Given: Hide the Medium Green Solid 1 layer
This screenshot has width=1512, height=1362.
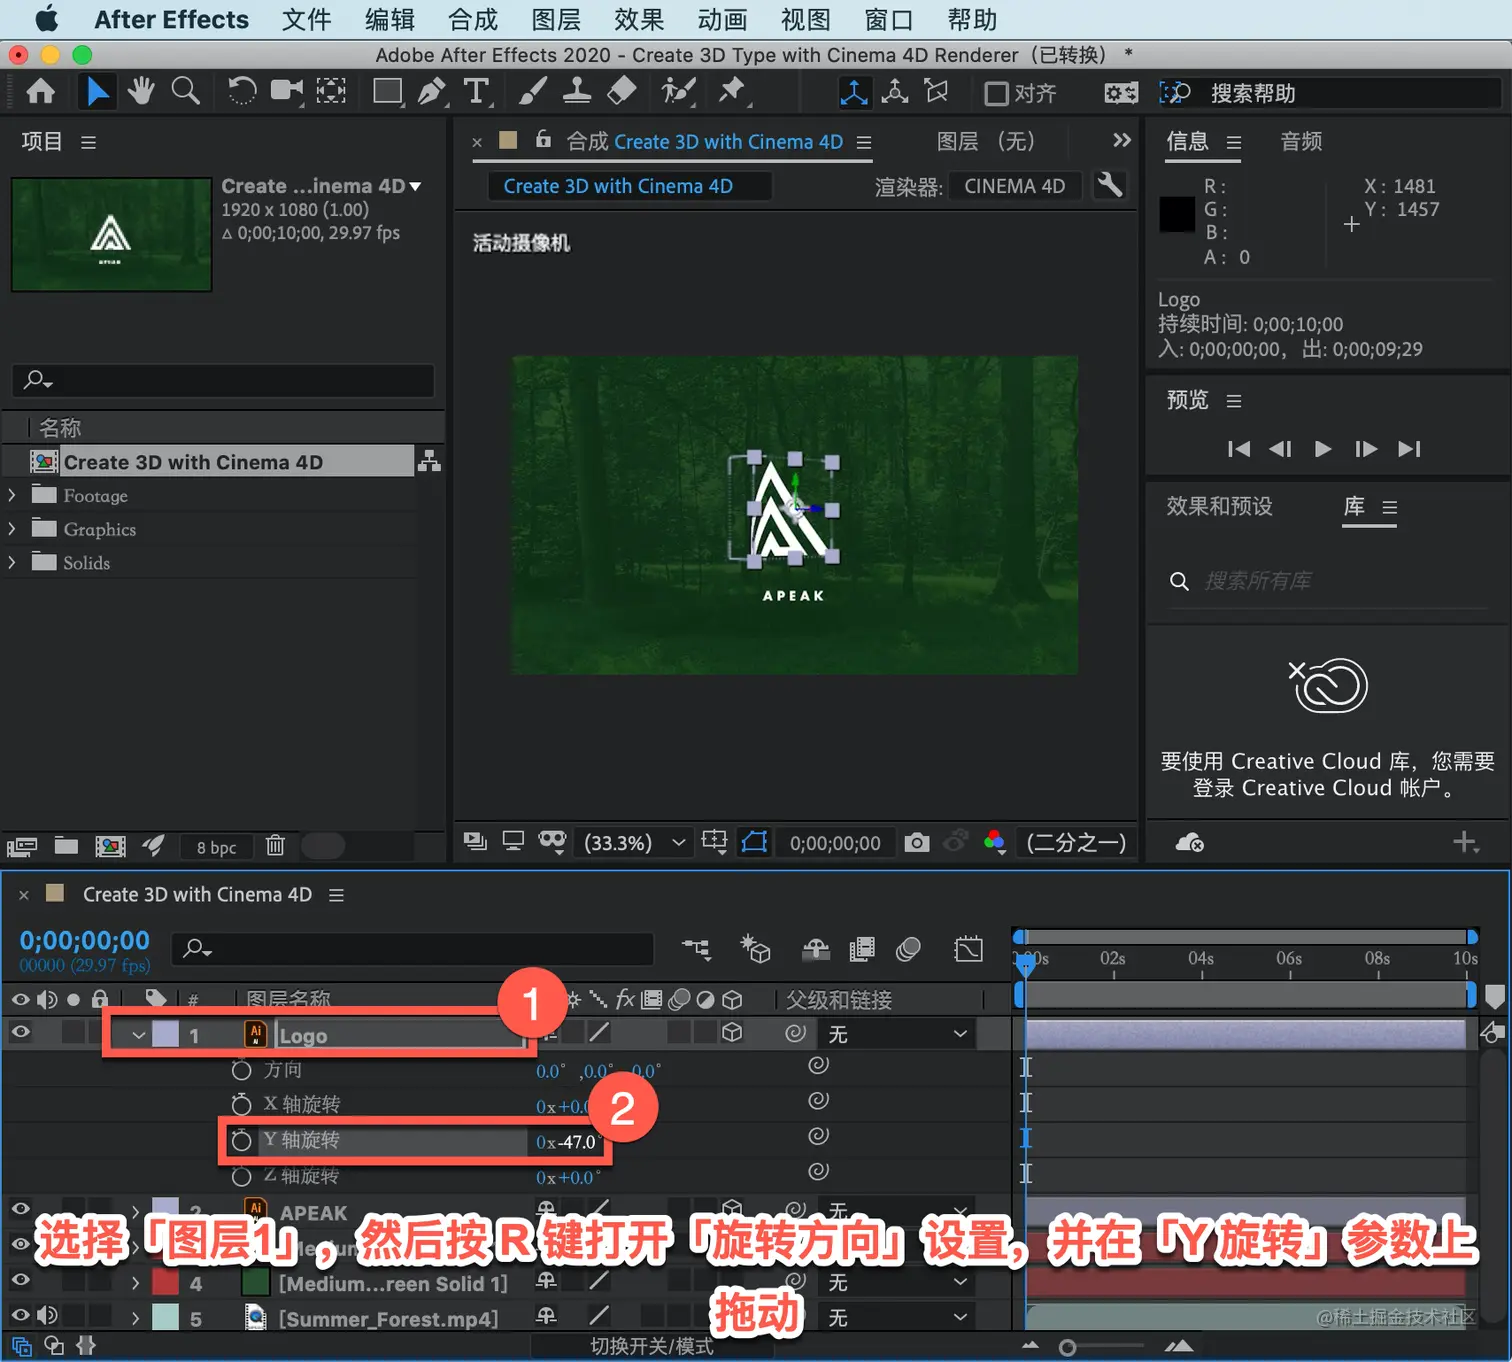Looking at the screenshot, I should (20, 1281).
